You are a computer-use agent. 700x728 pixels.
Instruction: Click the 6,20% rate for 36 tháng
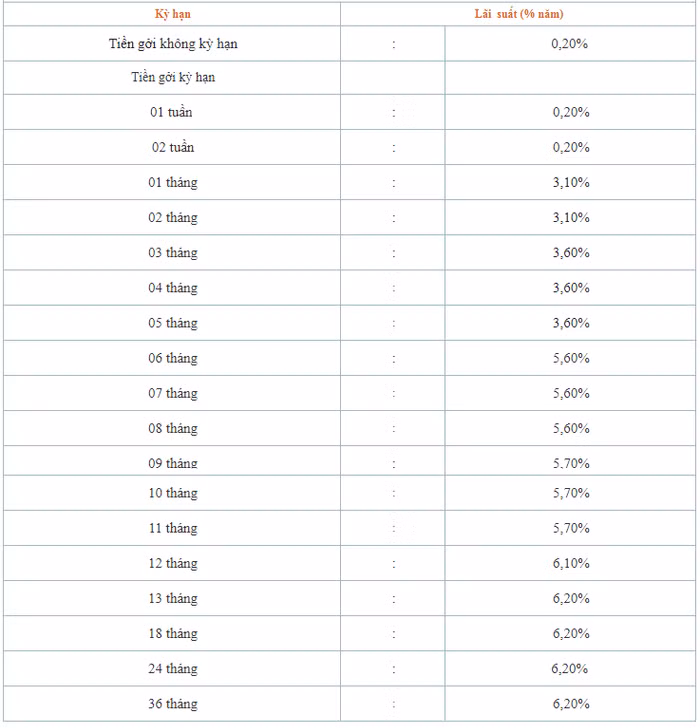tap(571, 704)
